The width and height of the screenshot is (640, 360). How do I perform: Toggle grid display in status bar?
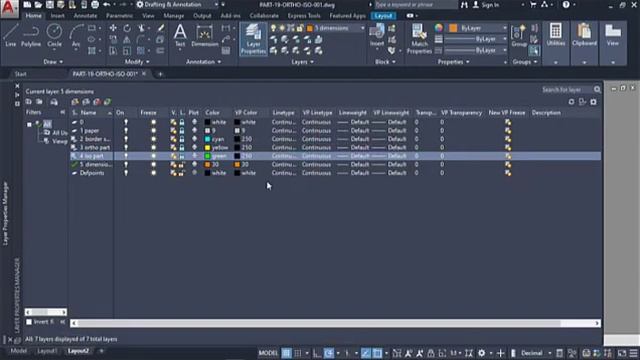[x=287, y=353]
